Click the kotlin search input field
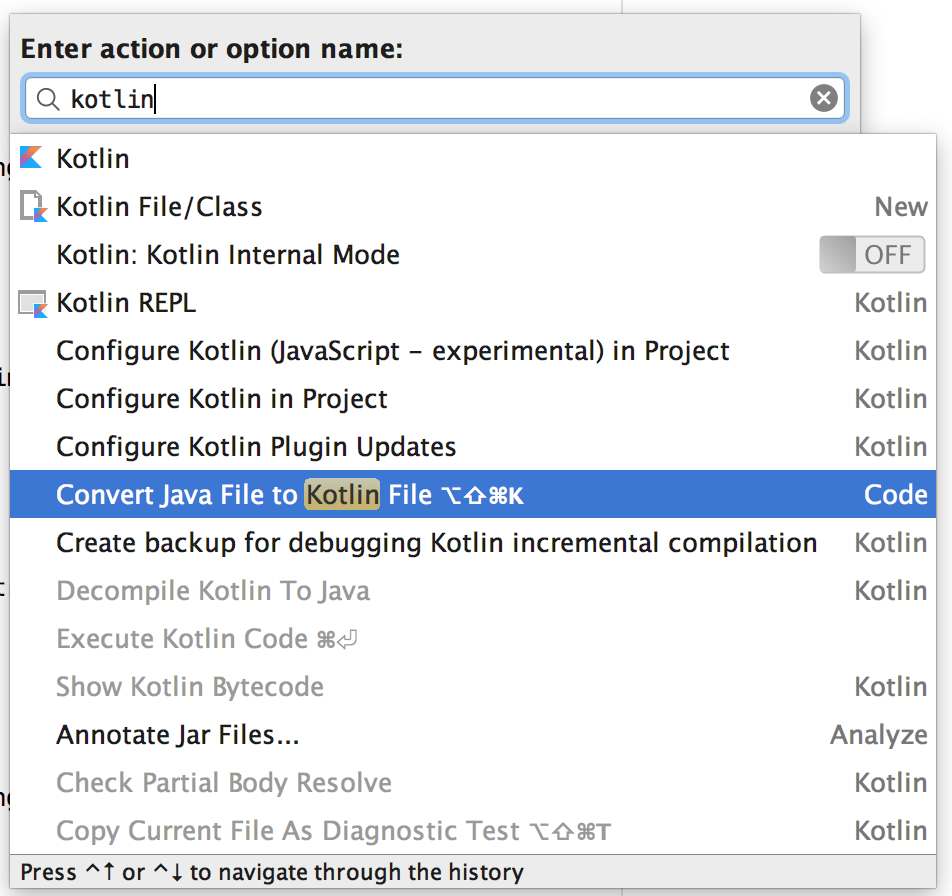952x896 pixels. tap(430, 99)
